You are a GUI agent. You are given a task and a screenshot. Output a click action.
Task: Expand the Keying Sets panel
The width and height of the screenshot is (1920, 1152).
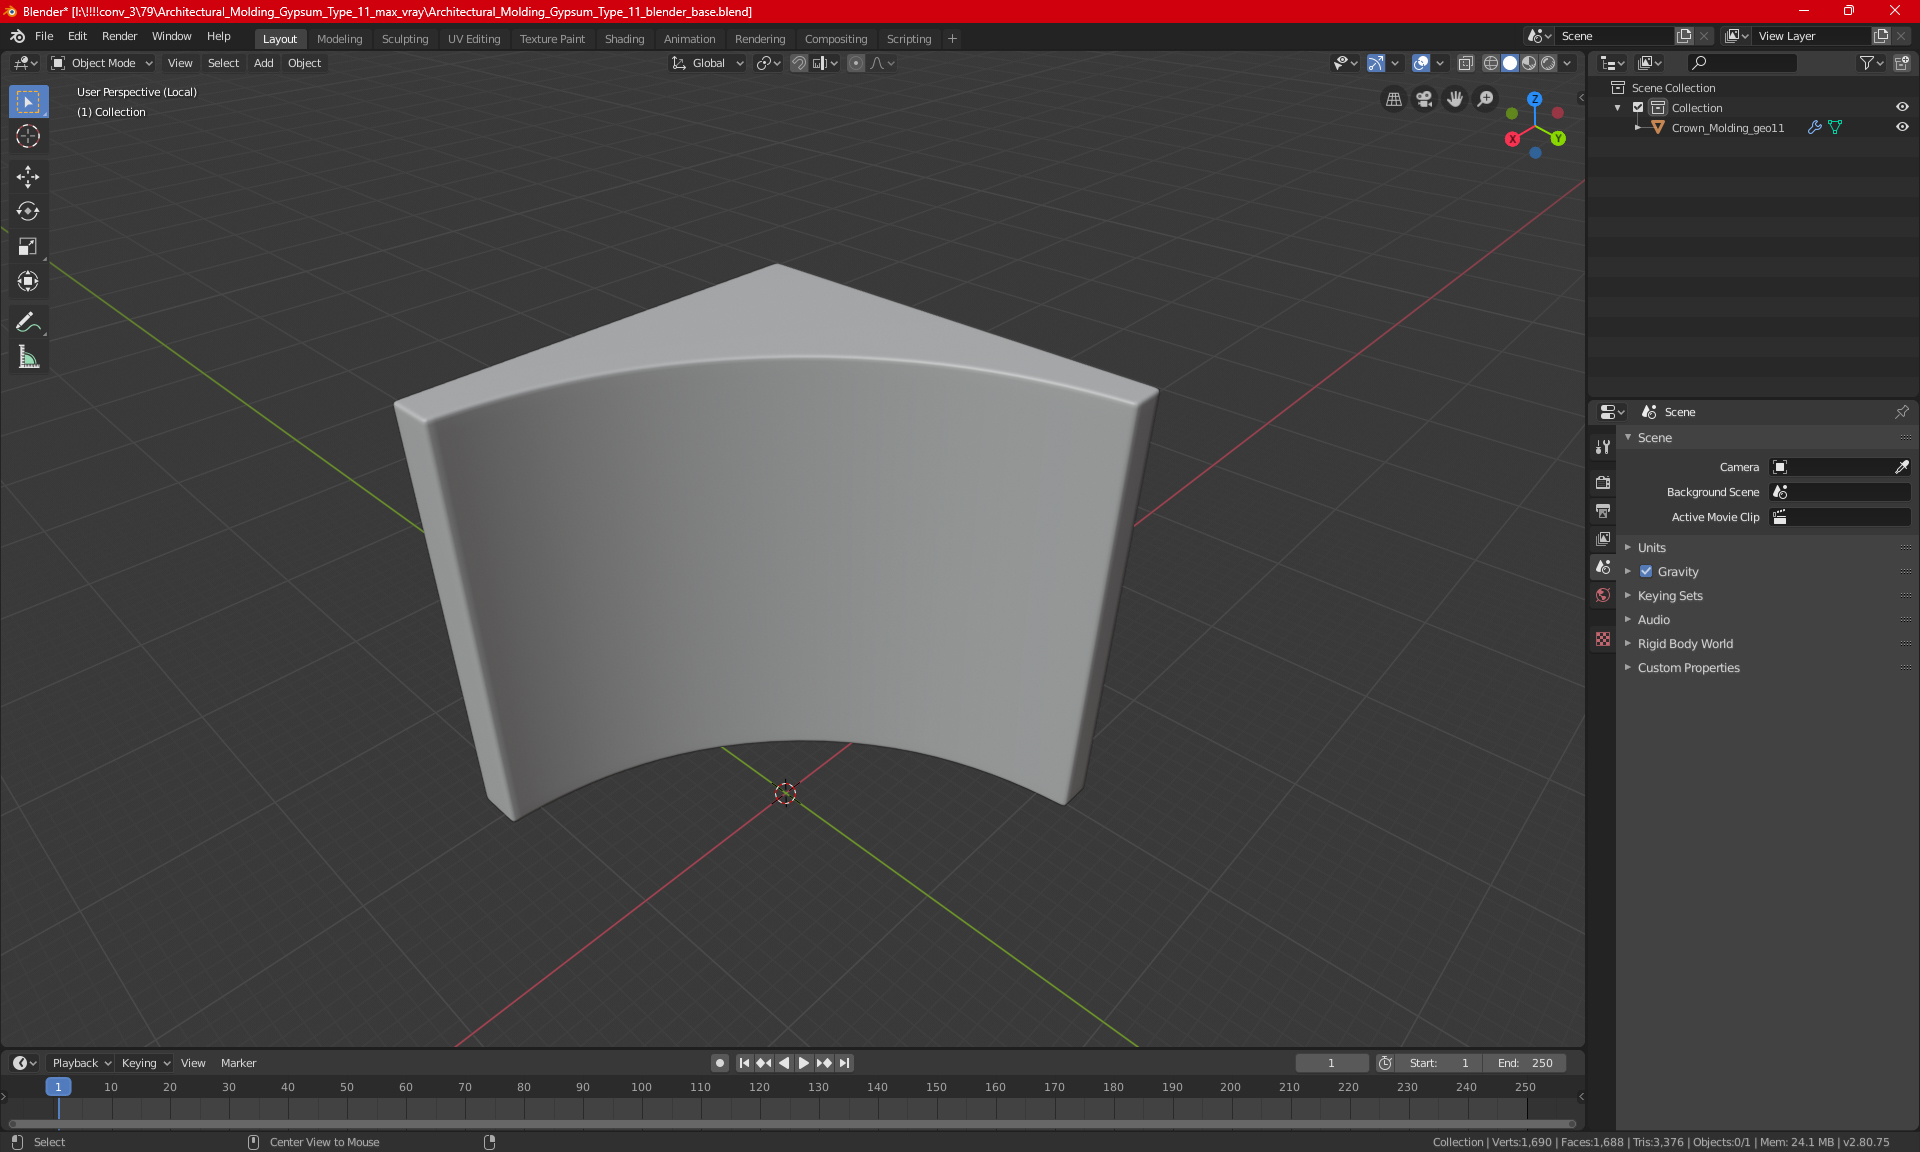pos(1669,595)
